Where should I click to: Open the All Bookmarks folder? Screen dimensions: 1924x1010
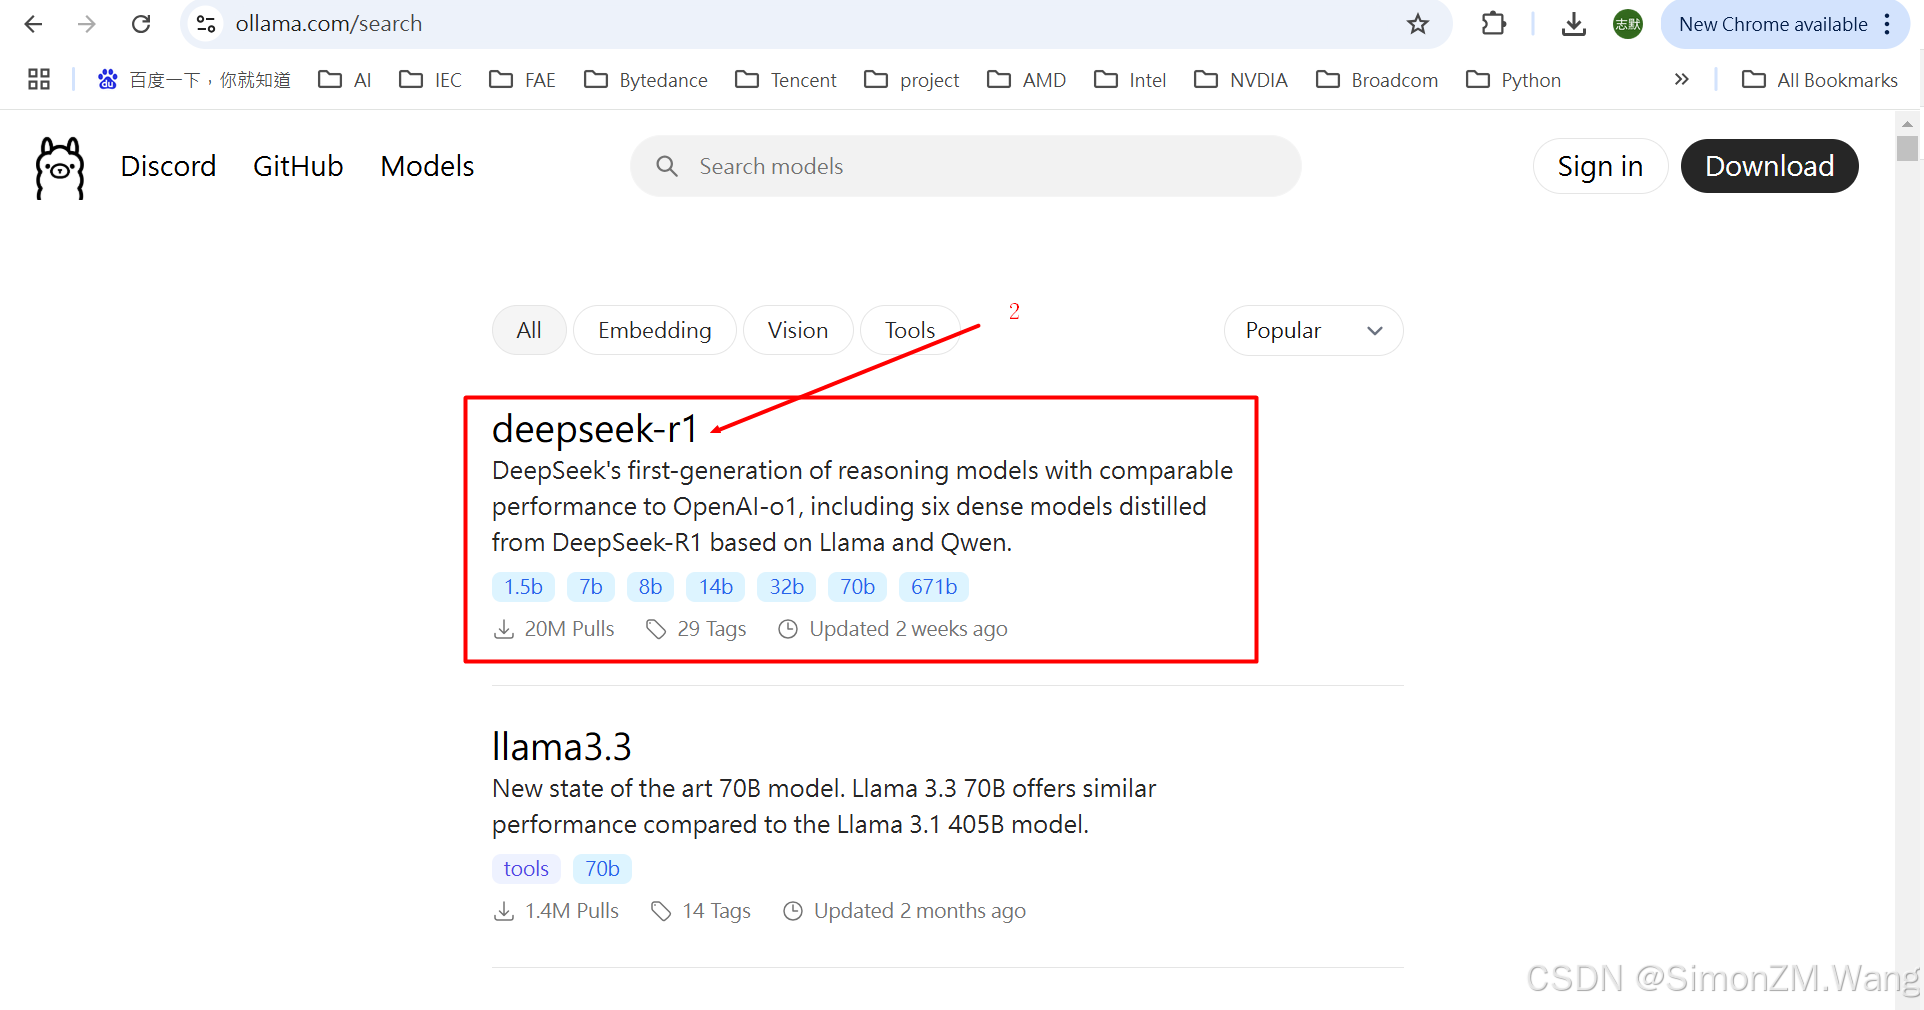pos(1820,80)
